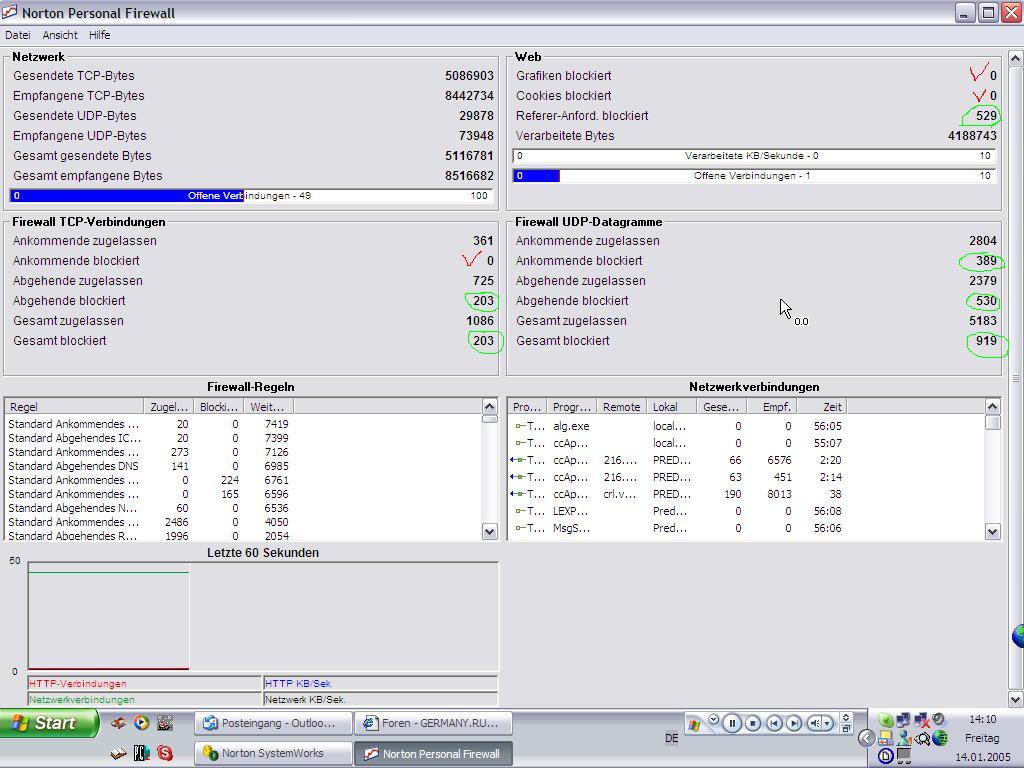Click the Verarbeitete KB/Sekunde - 0 bar
1024x768 pixels.
pos(754,155)
